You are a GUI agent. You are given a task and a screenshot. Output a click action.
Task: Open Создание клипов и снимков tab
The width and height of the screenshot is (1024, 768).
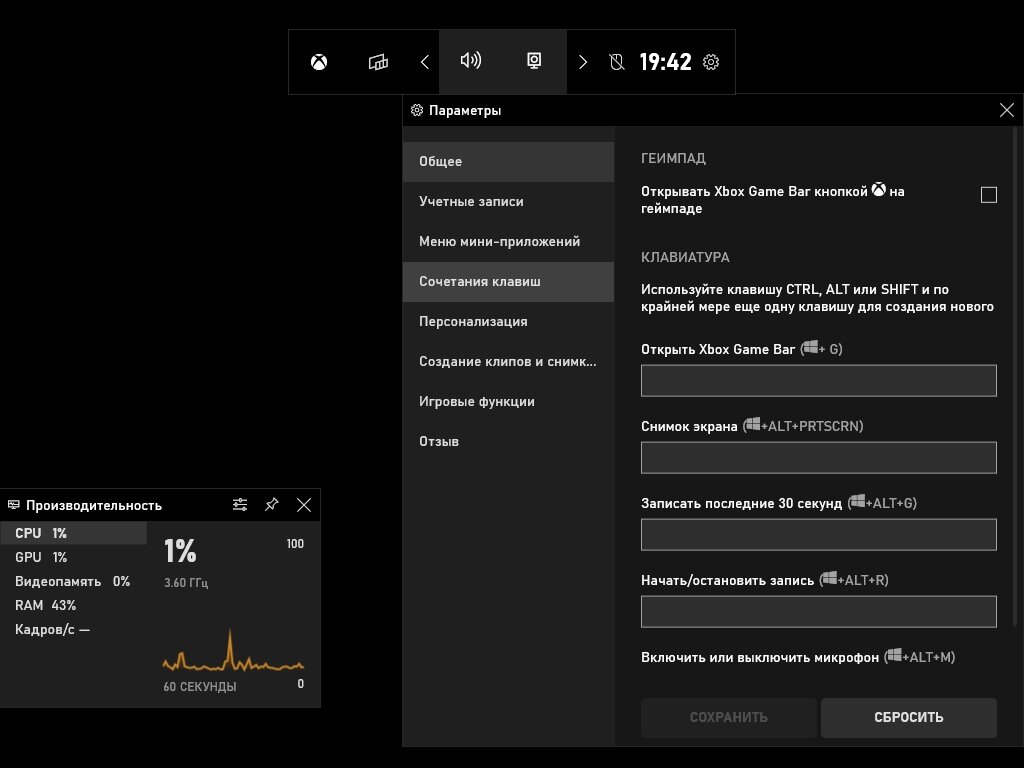pyautogui.click(x=508, y=361)
